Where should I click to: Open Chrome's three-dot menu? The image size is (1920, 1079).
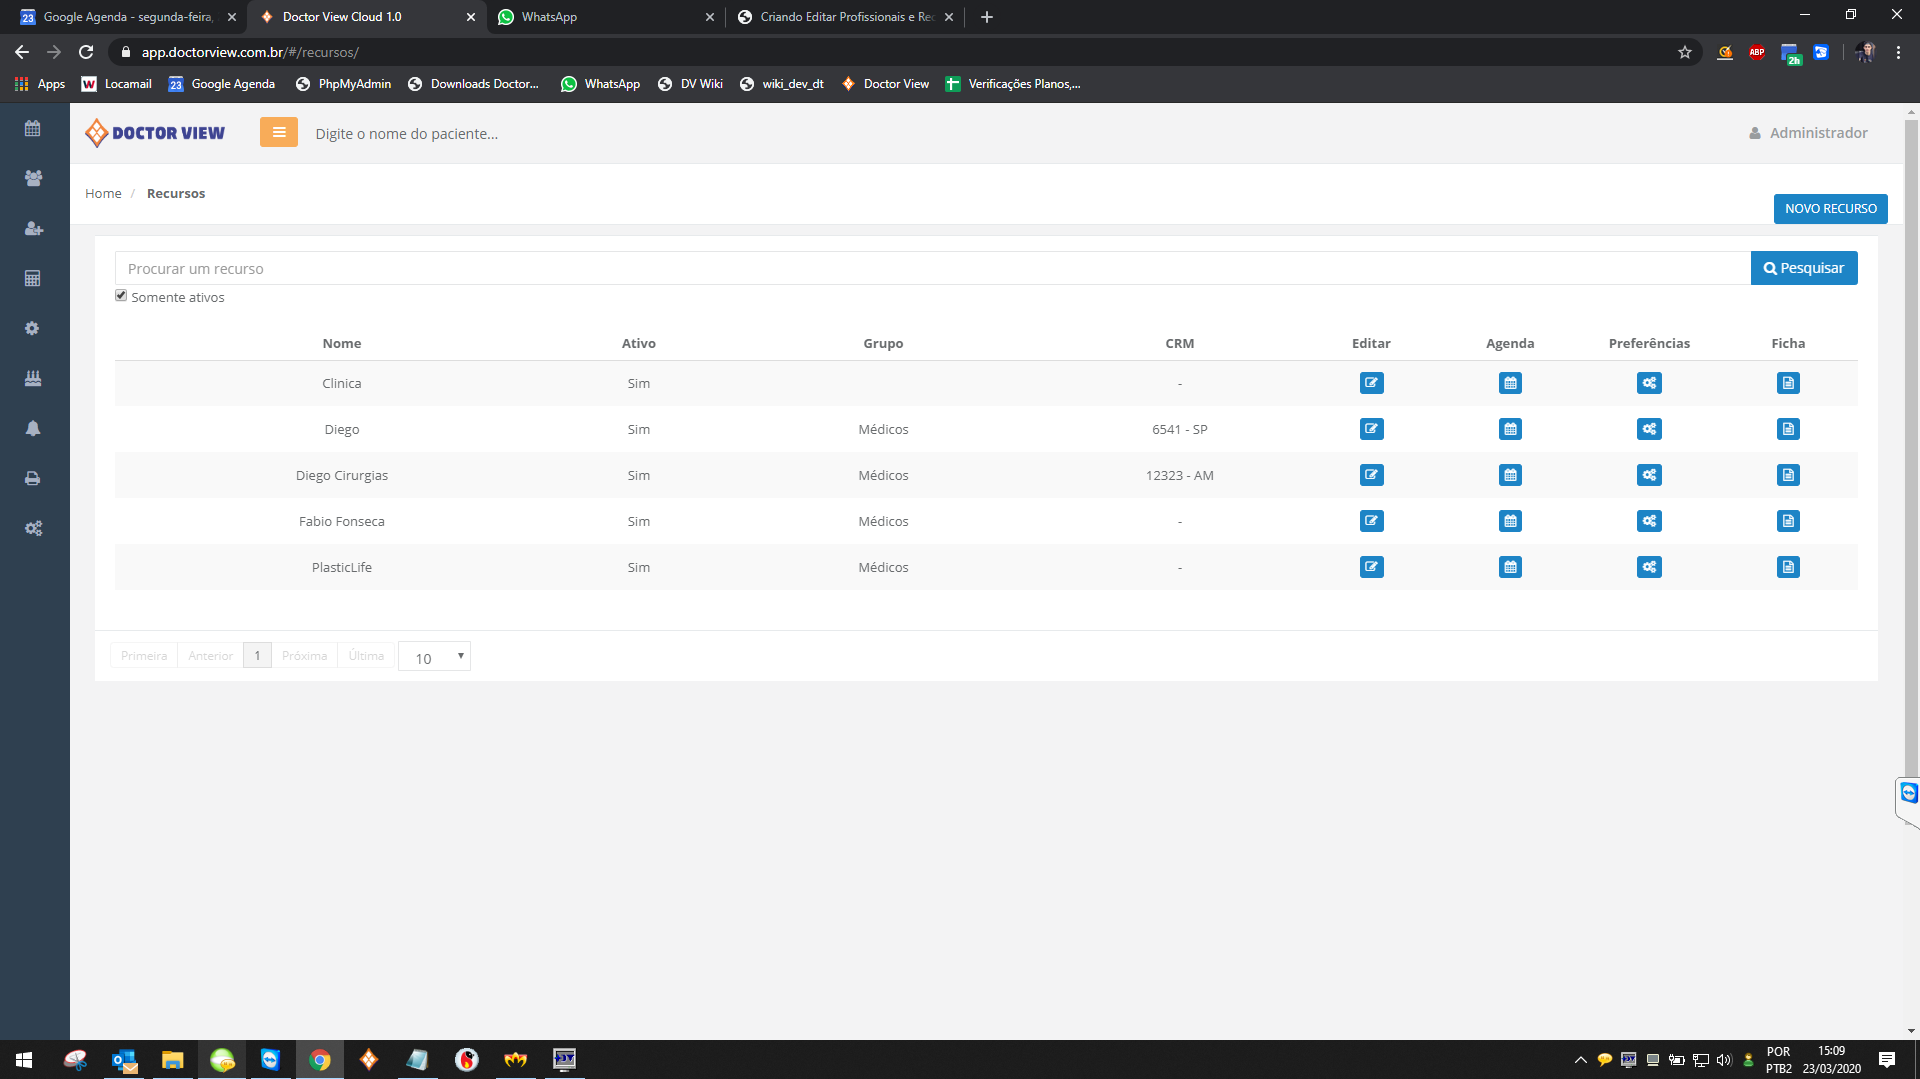coord(1898,52)
